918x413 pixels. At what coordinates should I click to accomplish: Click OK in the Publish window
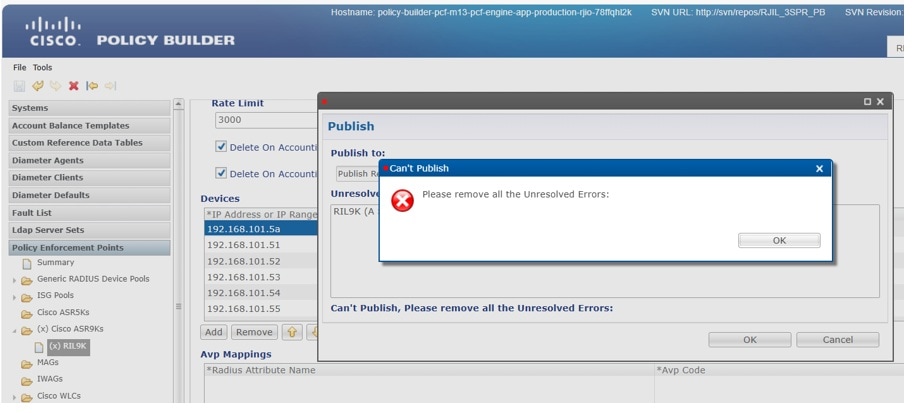pyautogui.click(x=749, y=340)
